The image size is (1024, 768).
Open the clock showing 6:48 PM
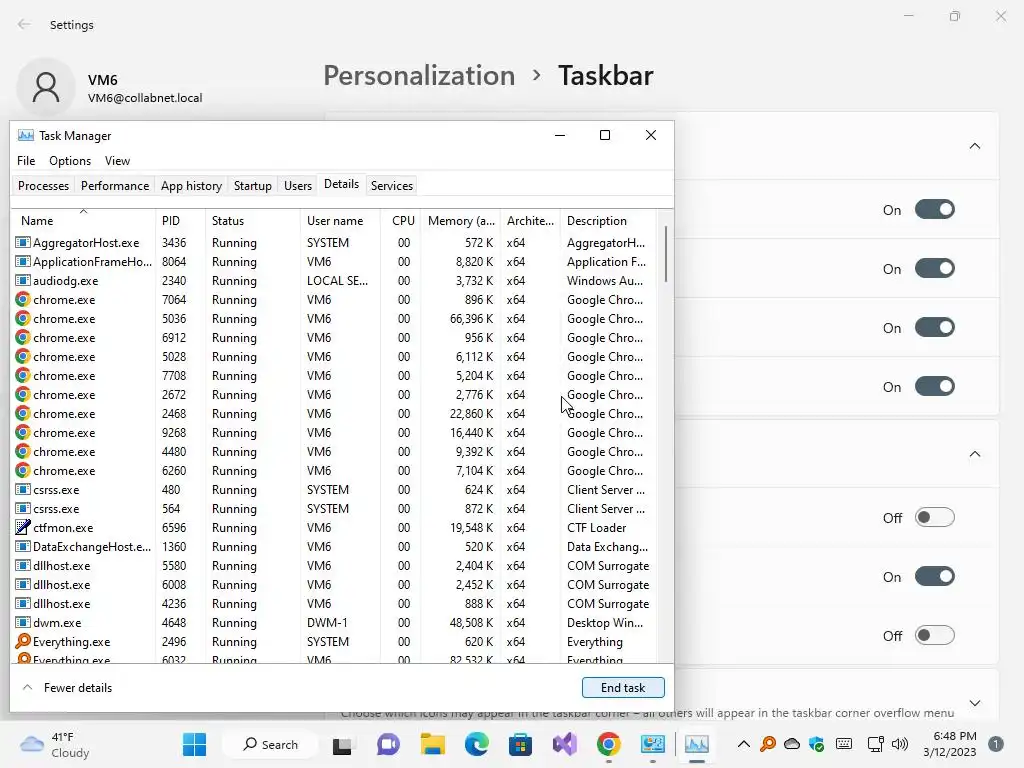click(x=950, y=744)
